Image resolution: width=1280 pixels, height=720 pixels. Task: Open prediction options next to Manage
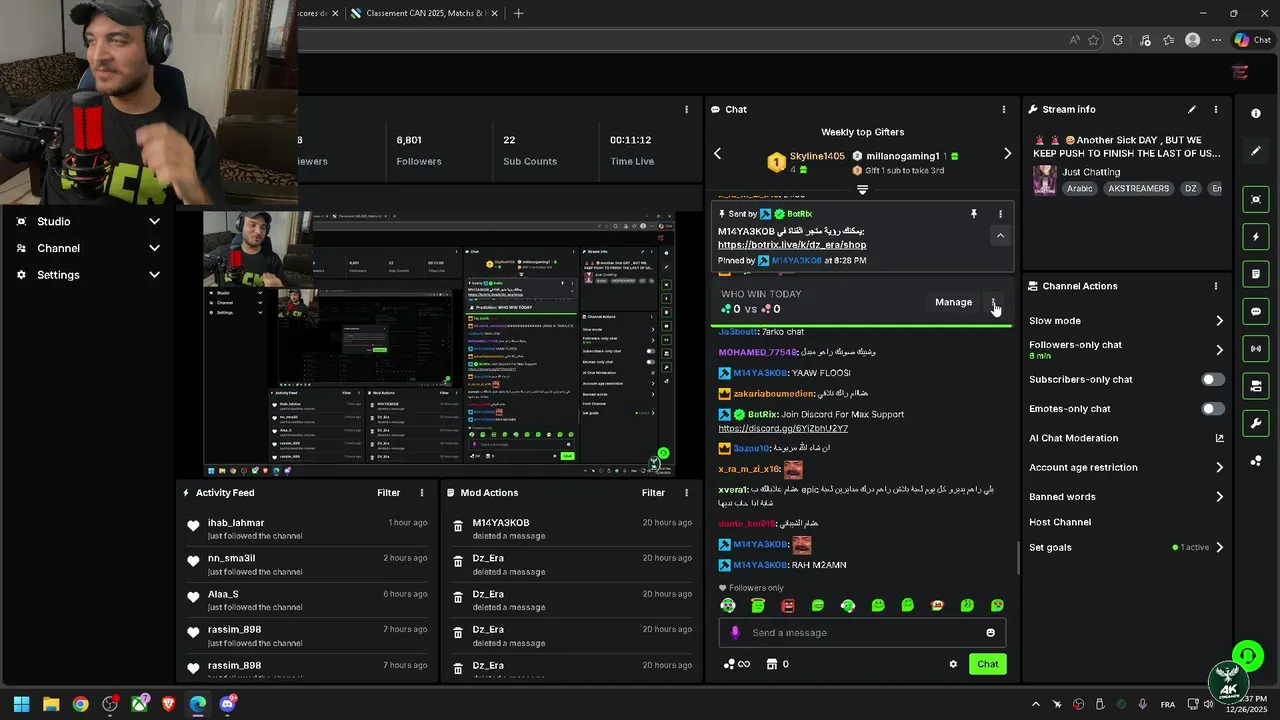tap(994, 302)
